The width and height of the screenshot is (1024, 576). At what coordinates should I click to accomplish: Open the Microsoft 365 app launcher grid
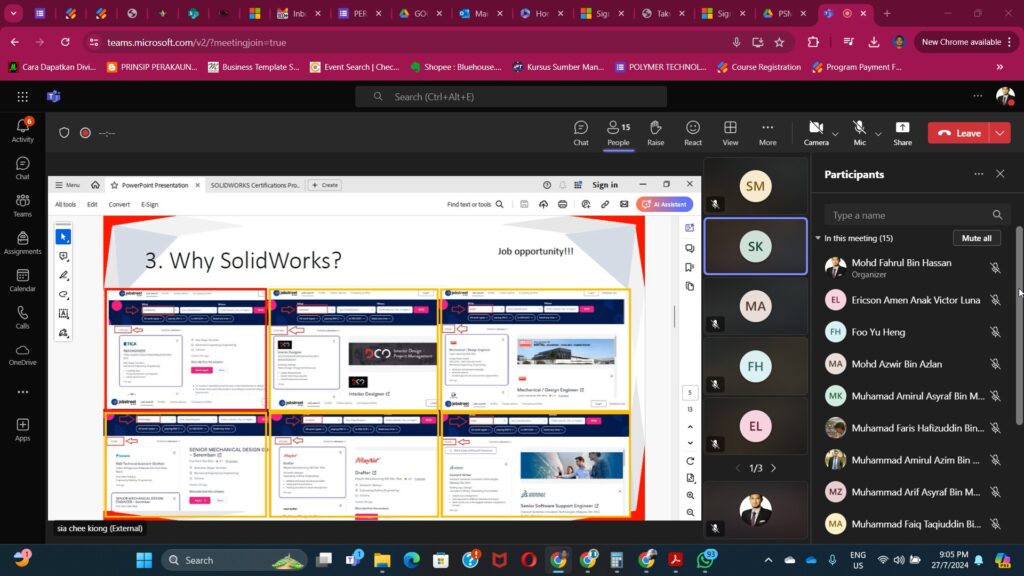[22, 97]
